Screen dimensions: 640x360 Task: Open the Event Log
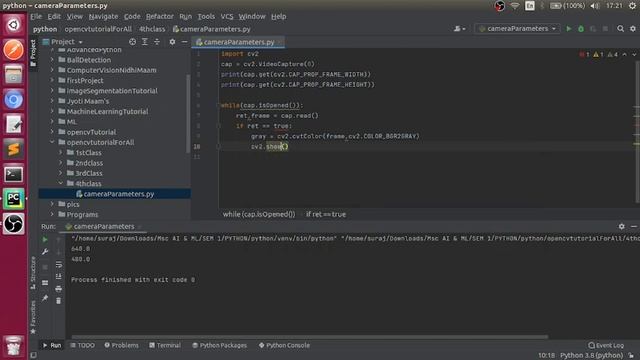click(x=606, y=345)
